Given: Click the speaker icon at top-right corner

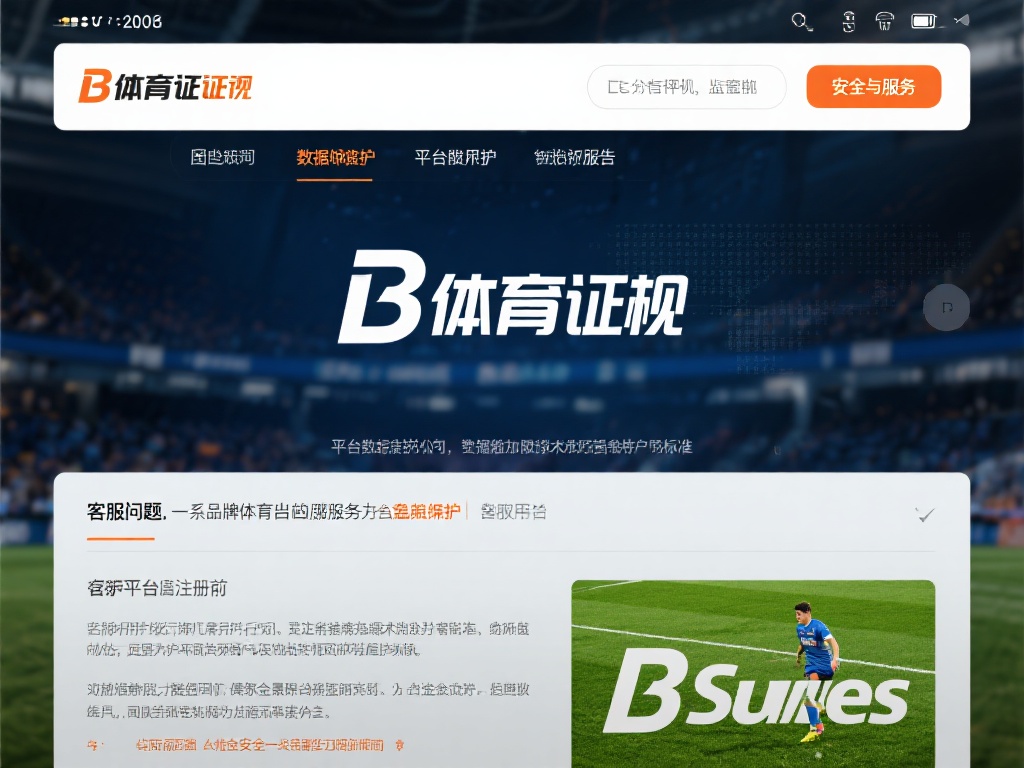Looking at the screenshot, I should point(961,21).
